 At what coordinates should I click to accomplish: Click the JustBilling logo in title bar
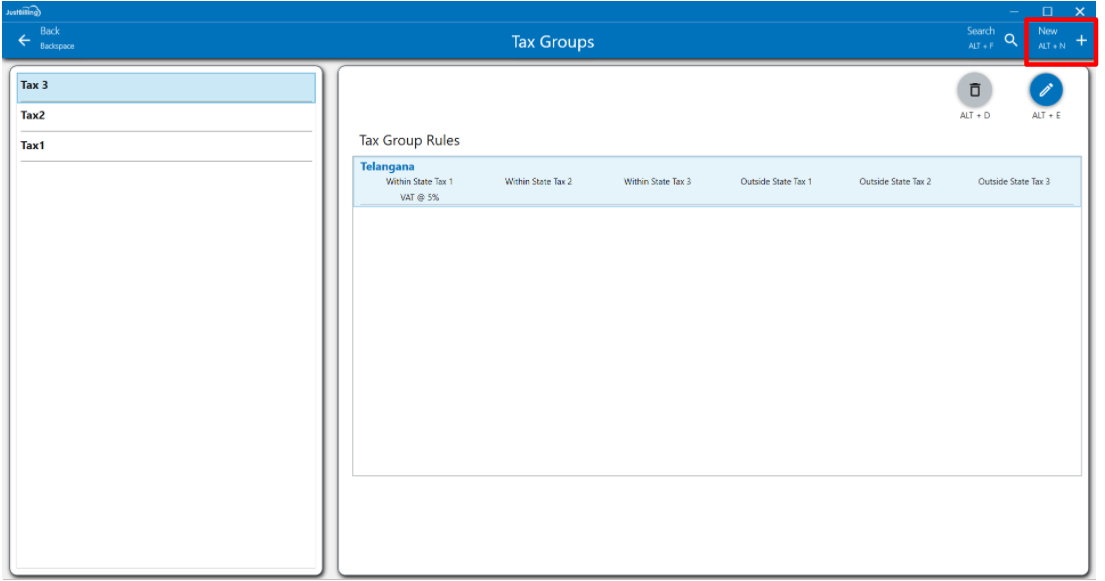[23, 11]
